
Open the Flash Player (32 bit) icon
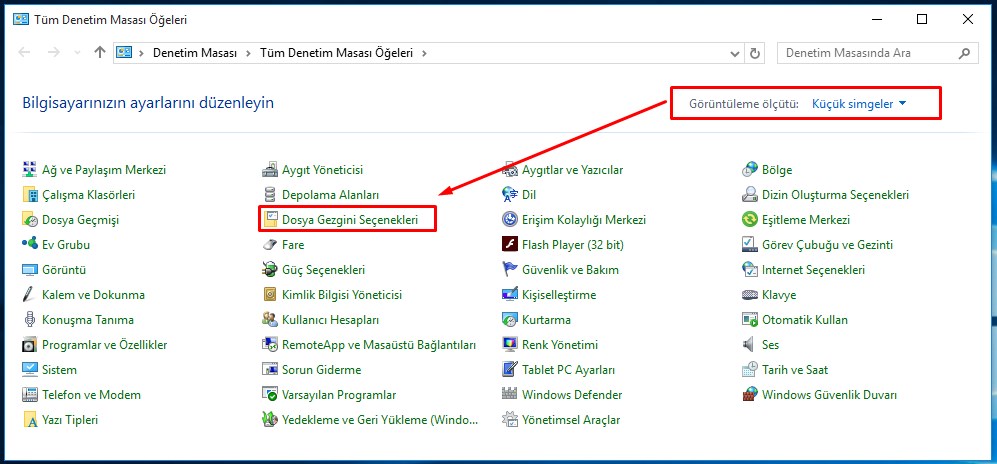[x=510, y=245]
